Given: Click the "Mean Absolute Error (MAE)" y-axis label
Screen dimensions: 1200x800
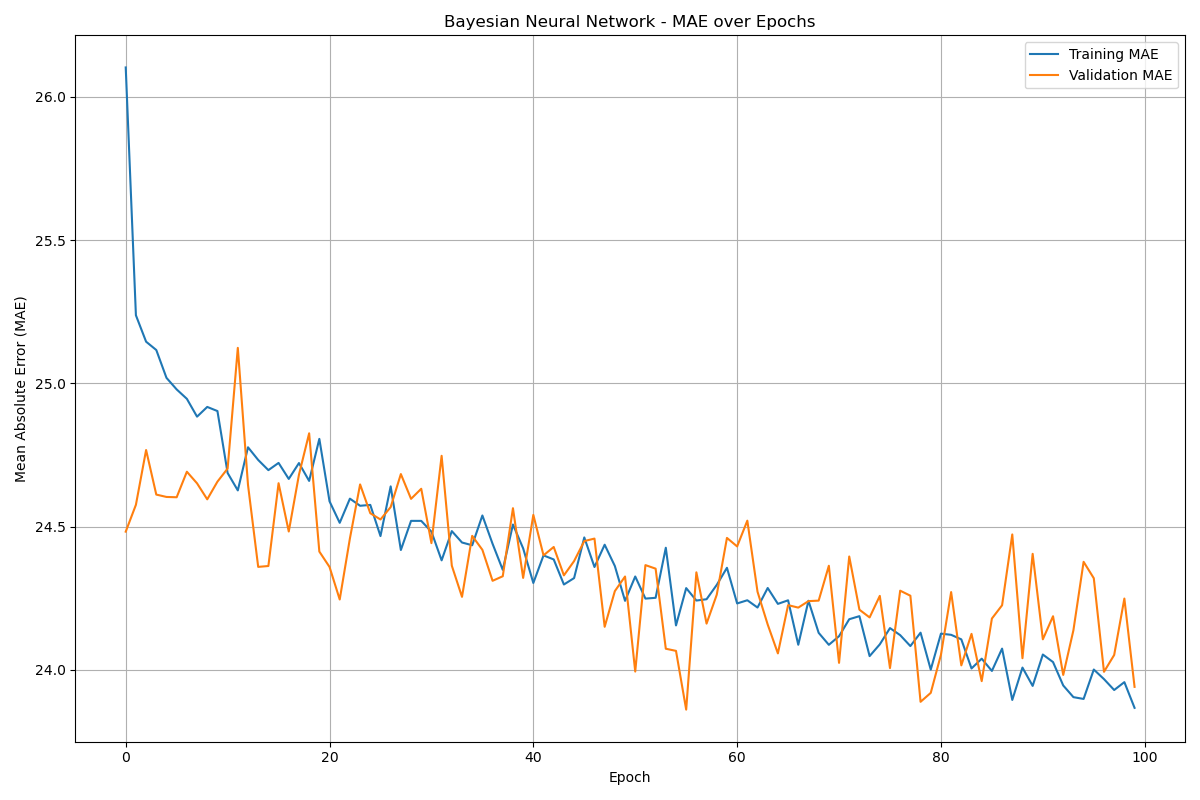Looking at the screenshot, I should 22,389.
